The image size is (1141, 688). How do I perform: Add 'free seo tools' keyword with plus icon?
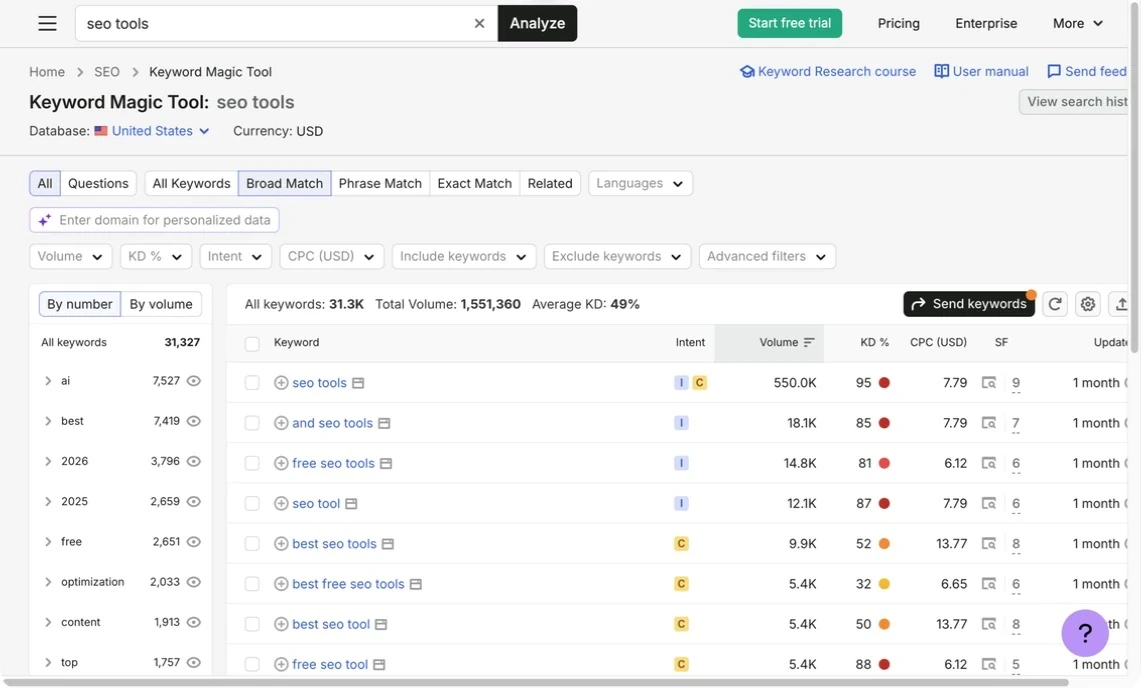281,463
